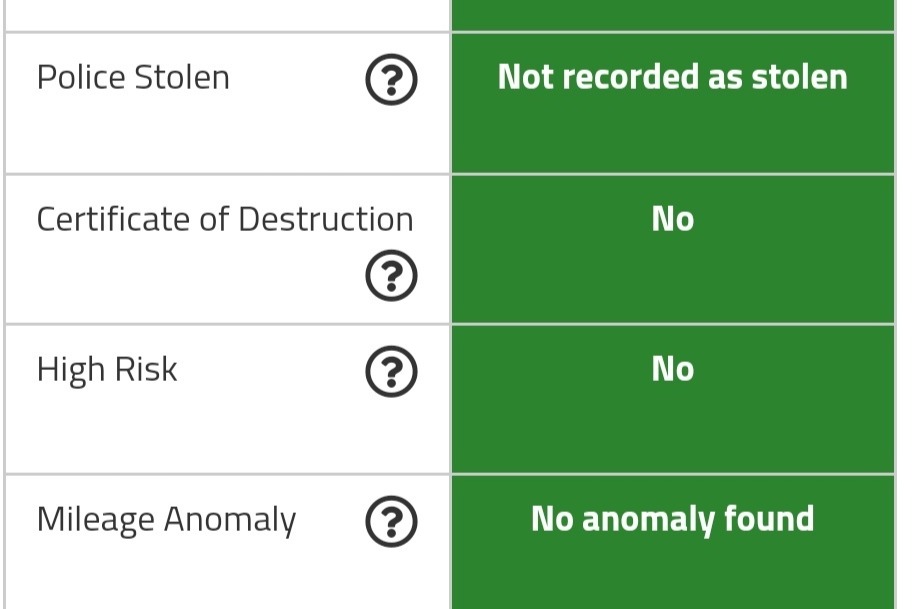This screenshot has height=609, width=914.
Task: Click the Certificate of Destruction help icon
Action: tap(391, 276)
